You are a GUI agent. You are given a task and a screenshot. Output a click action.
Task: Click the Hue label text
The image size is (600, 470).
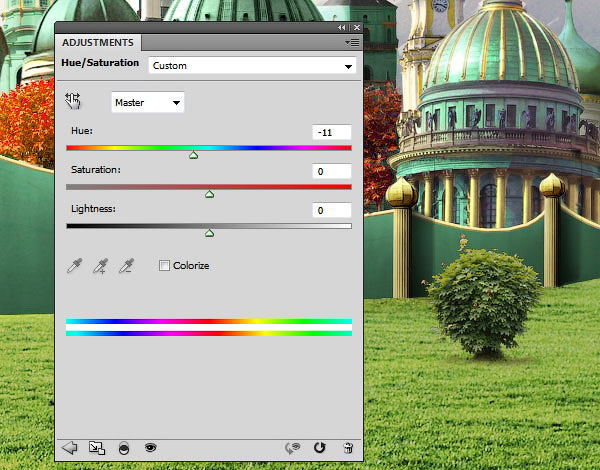click(x=82, y=131)
